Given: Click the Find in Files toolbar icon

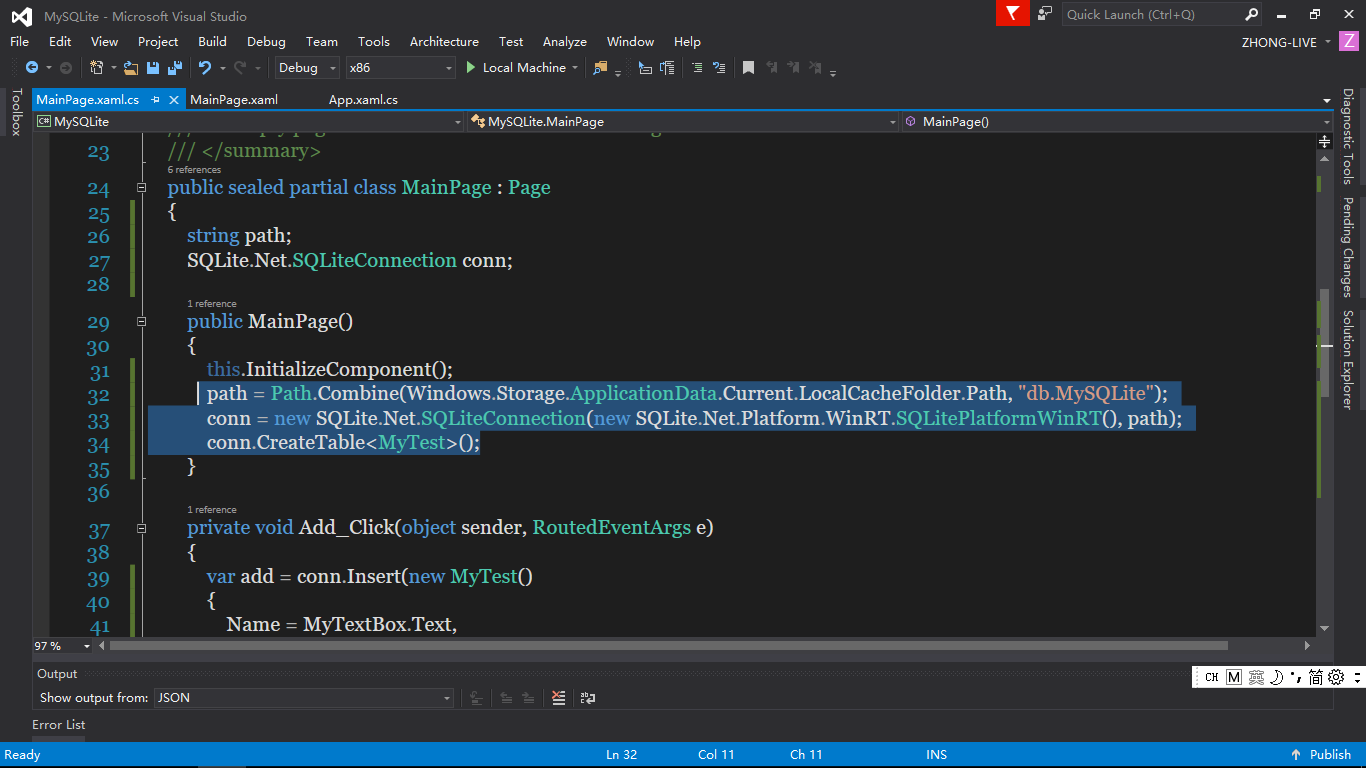Looking at the screenshot, I should tap(600, 68).
